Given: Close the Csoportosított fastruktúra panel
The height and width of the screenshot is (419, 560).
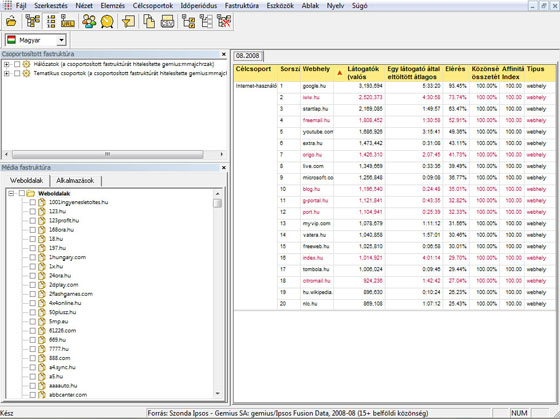Looking at the screenshot, I should click(224, 54).
